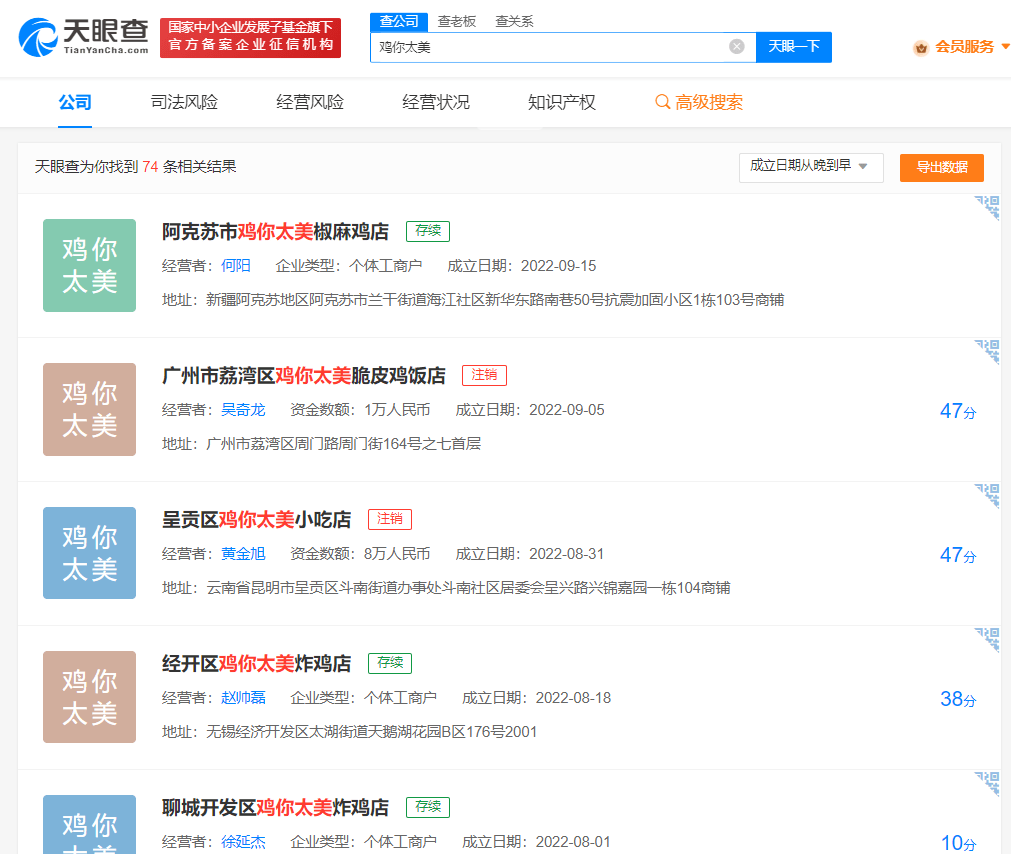Click the 天眼一下 search button

point(794,47)
